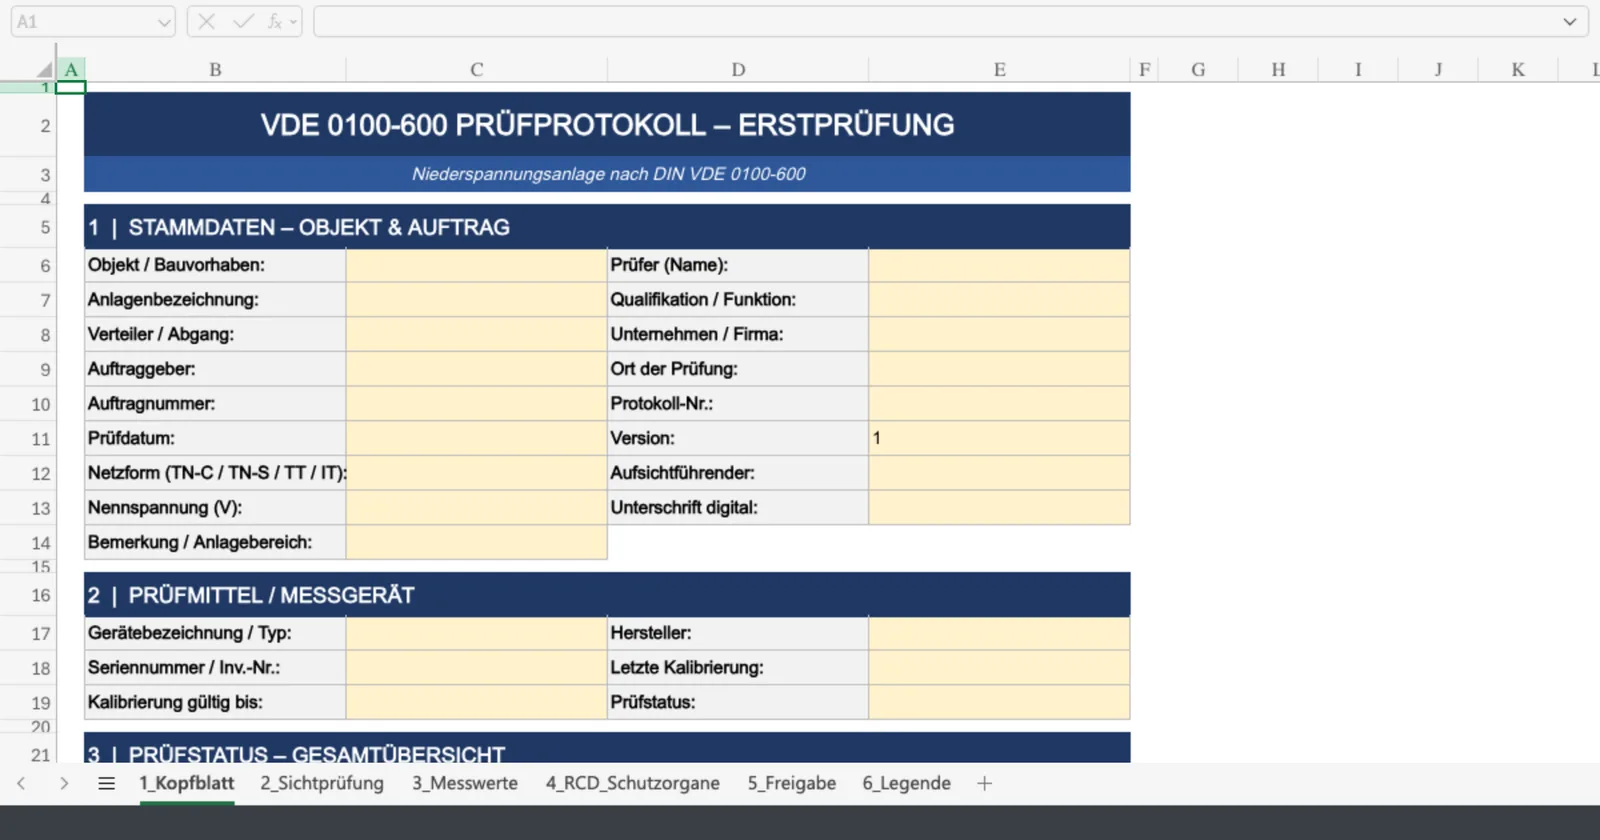Select column H header
Viewport: 1600px width, 840px height.
1278,69
